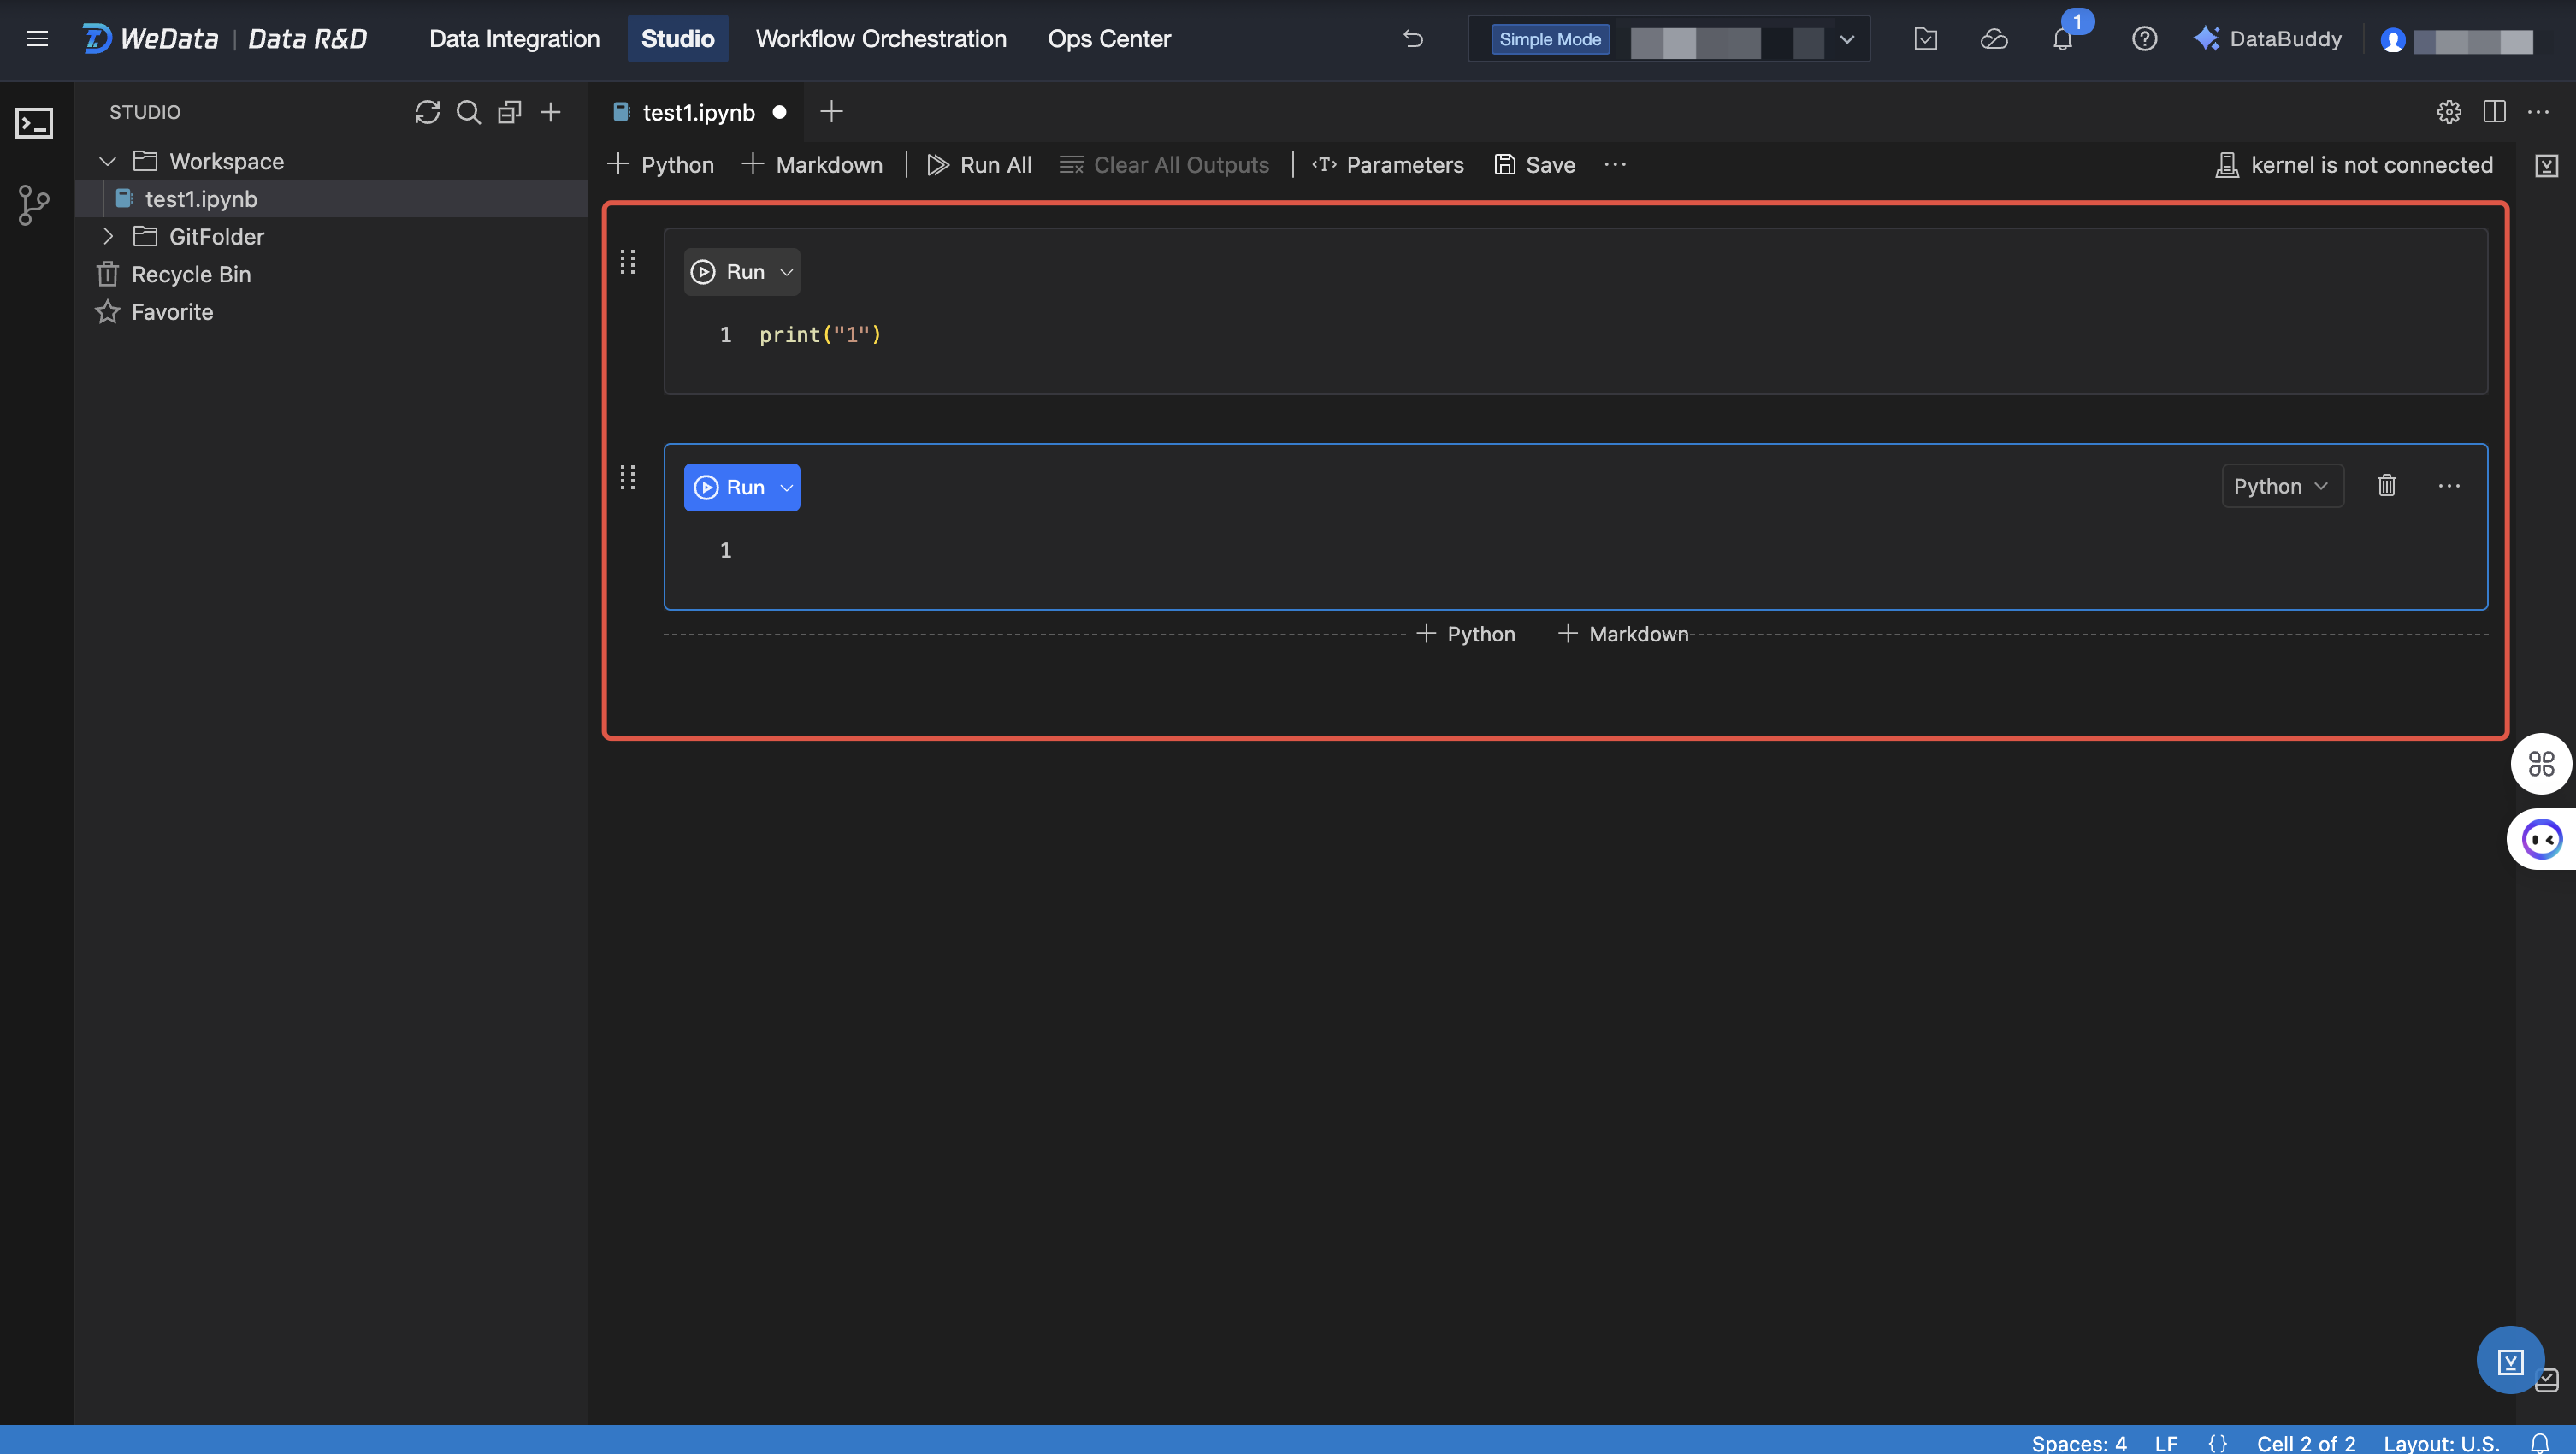The width and height of the screenshot is (2576, 1454).
Task: Open the Simple Mode project dropdown
Action: pos(1846,40)
